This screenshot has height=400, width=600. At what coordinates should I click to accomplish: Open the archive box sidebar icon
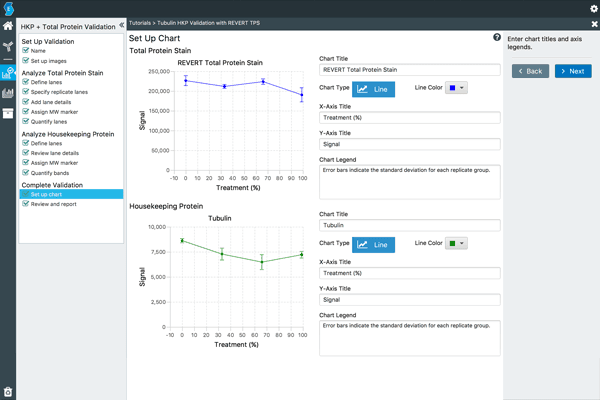pos(8,113)
